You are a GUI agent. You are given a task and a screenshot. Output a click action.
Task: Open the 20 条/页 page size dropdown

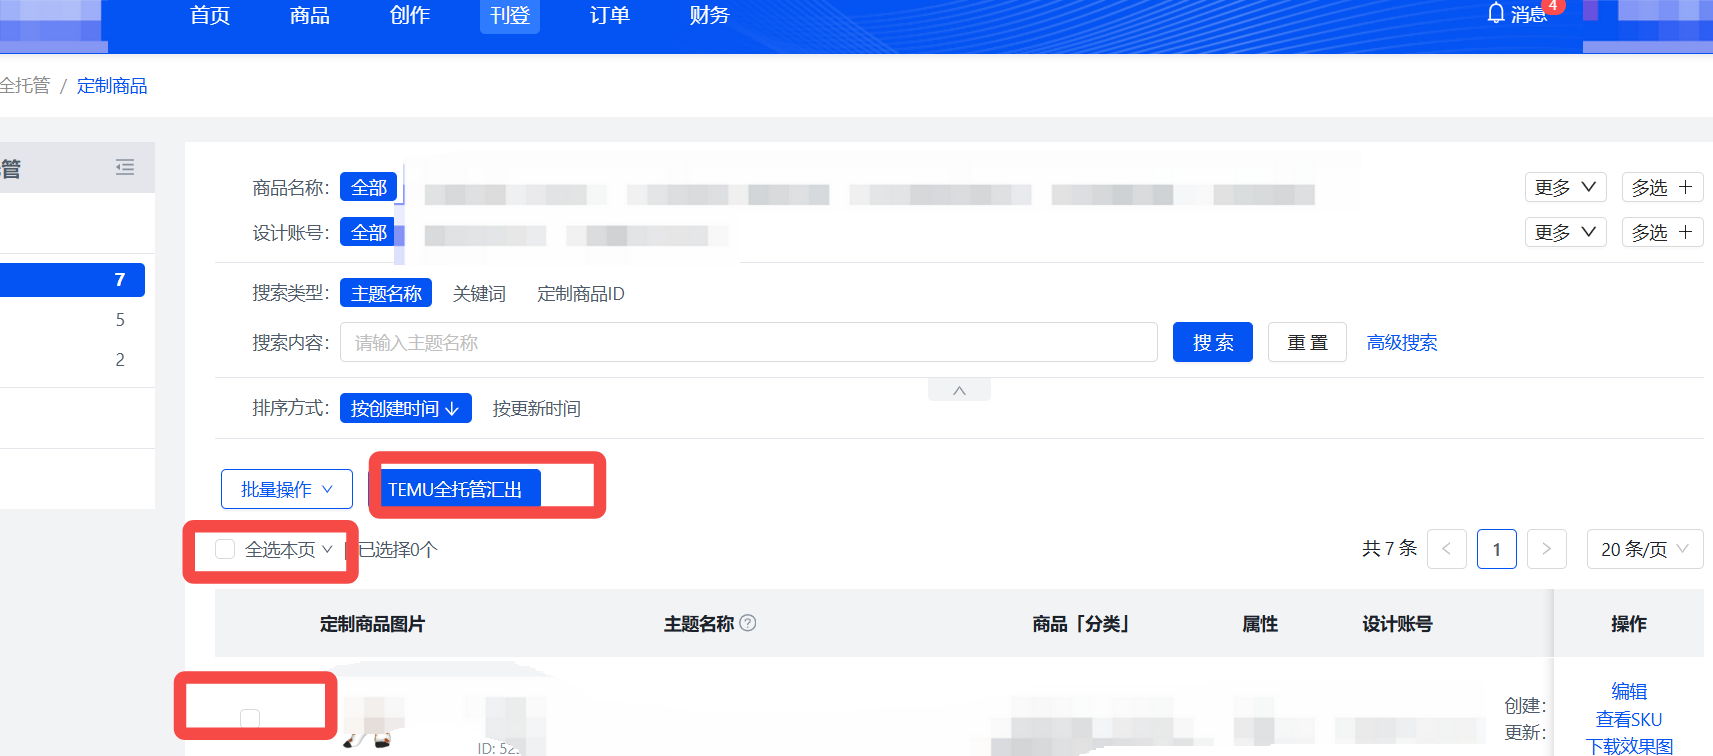(x=1644, y=549)
